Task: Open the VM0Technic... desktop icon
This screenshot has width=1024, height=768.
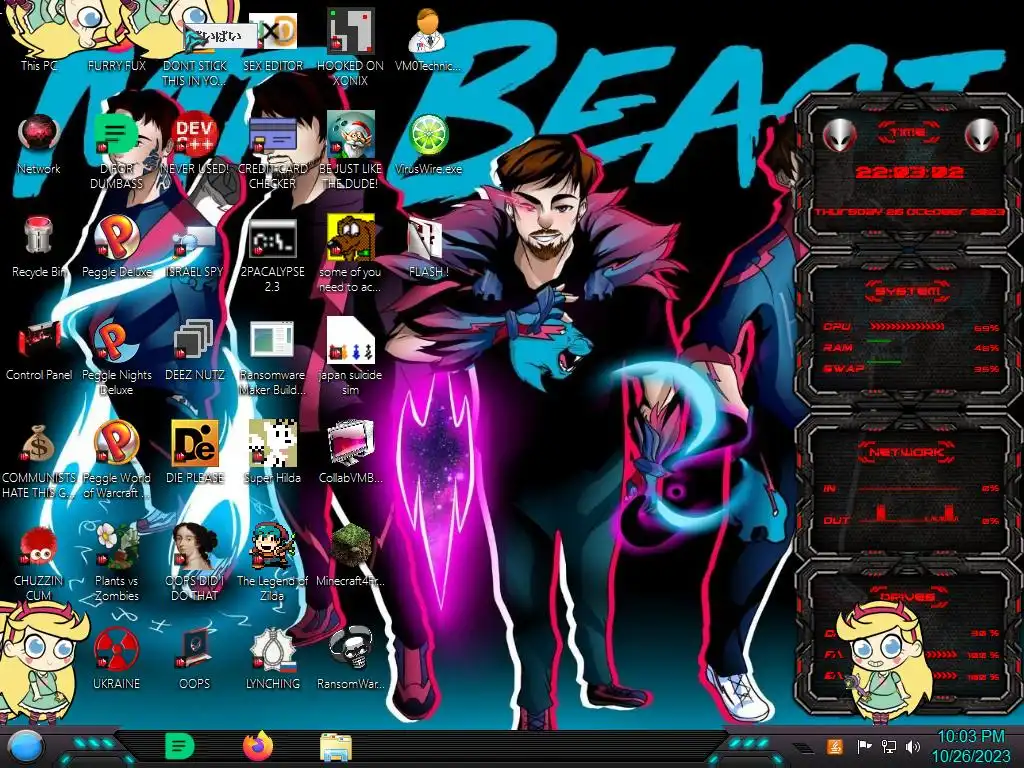Action: click(x=428, y=39)
